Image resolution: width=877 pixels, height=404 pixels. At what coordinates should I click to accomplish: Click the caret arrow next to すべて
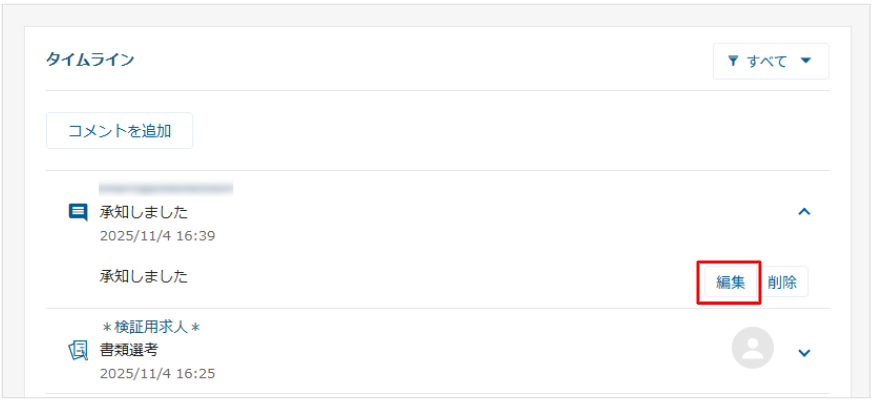(x=806, y=61)
